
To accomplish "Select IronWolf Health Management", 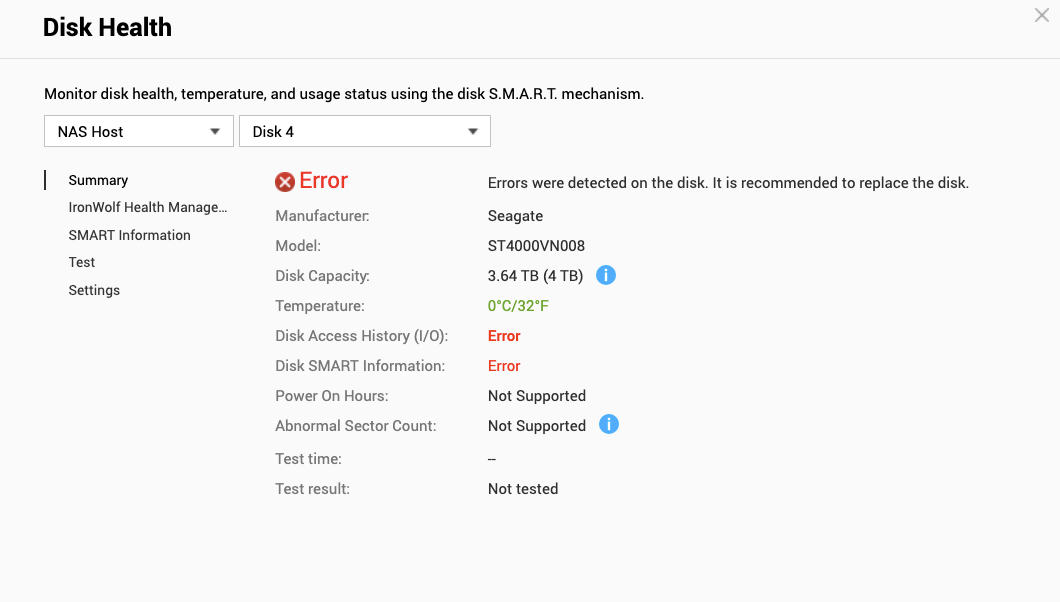I will coord(148,207).
